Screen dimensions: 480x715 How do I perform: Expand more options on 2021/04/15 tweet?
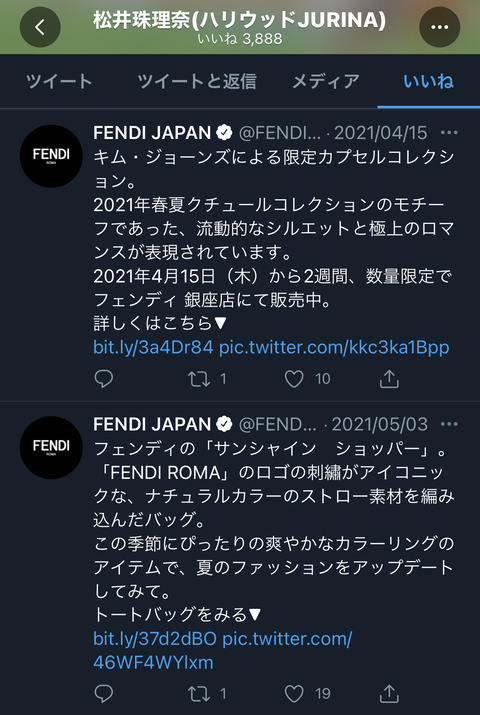(449, 133)
